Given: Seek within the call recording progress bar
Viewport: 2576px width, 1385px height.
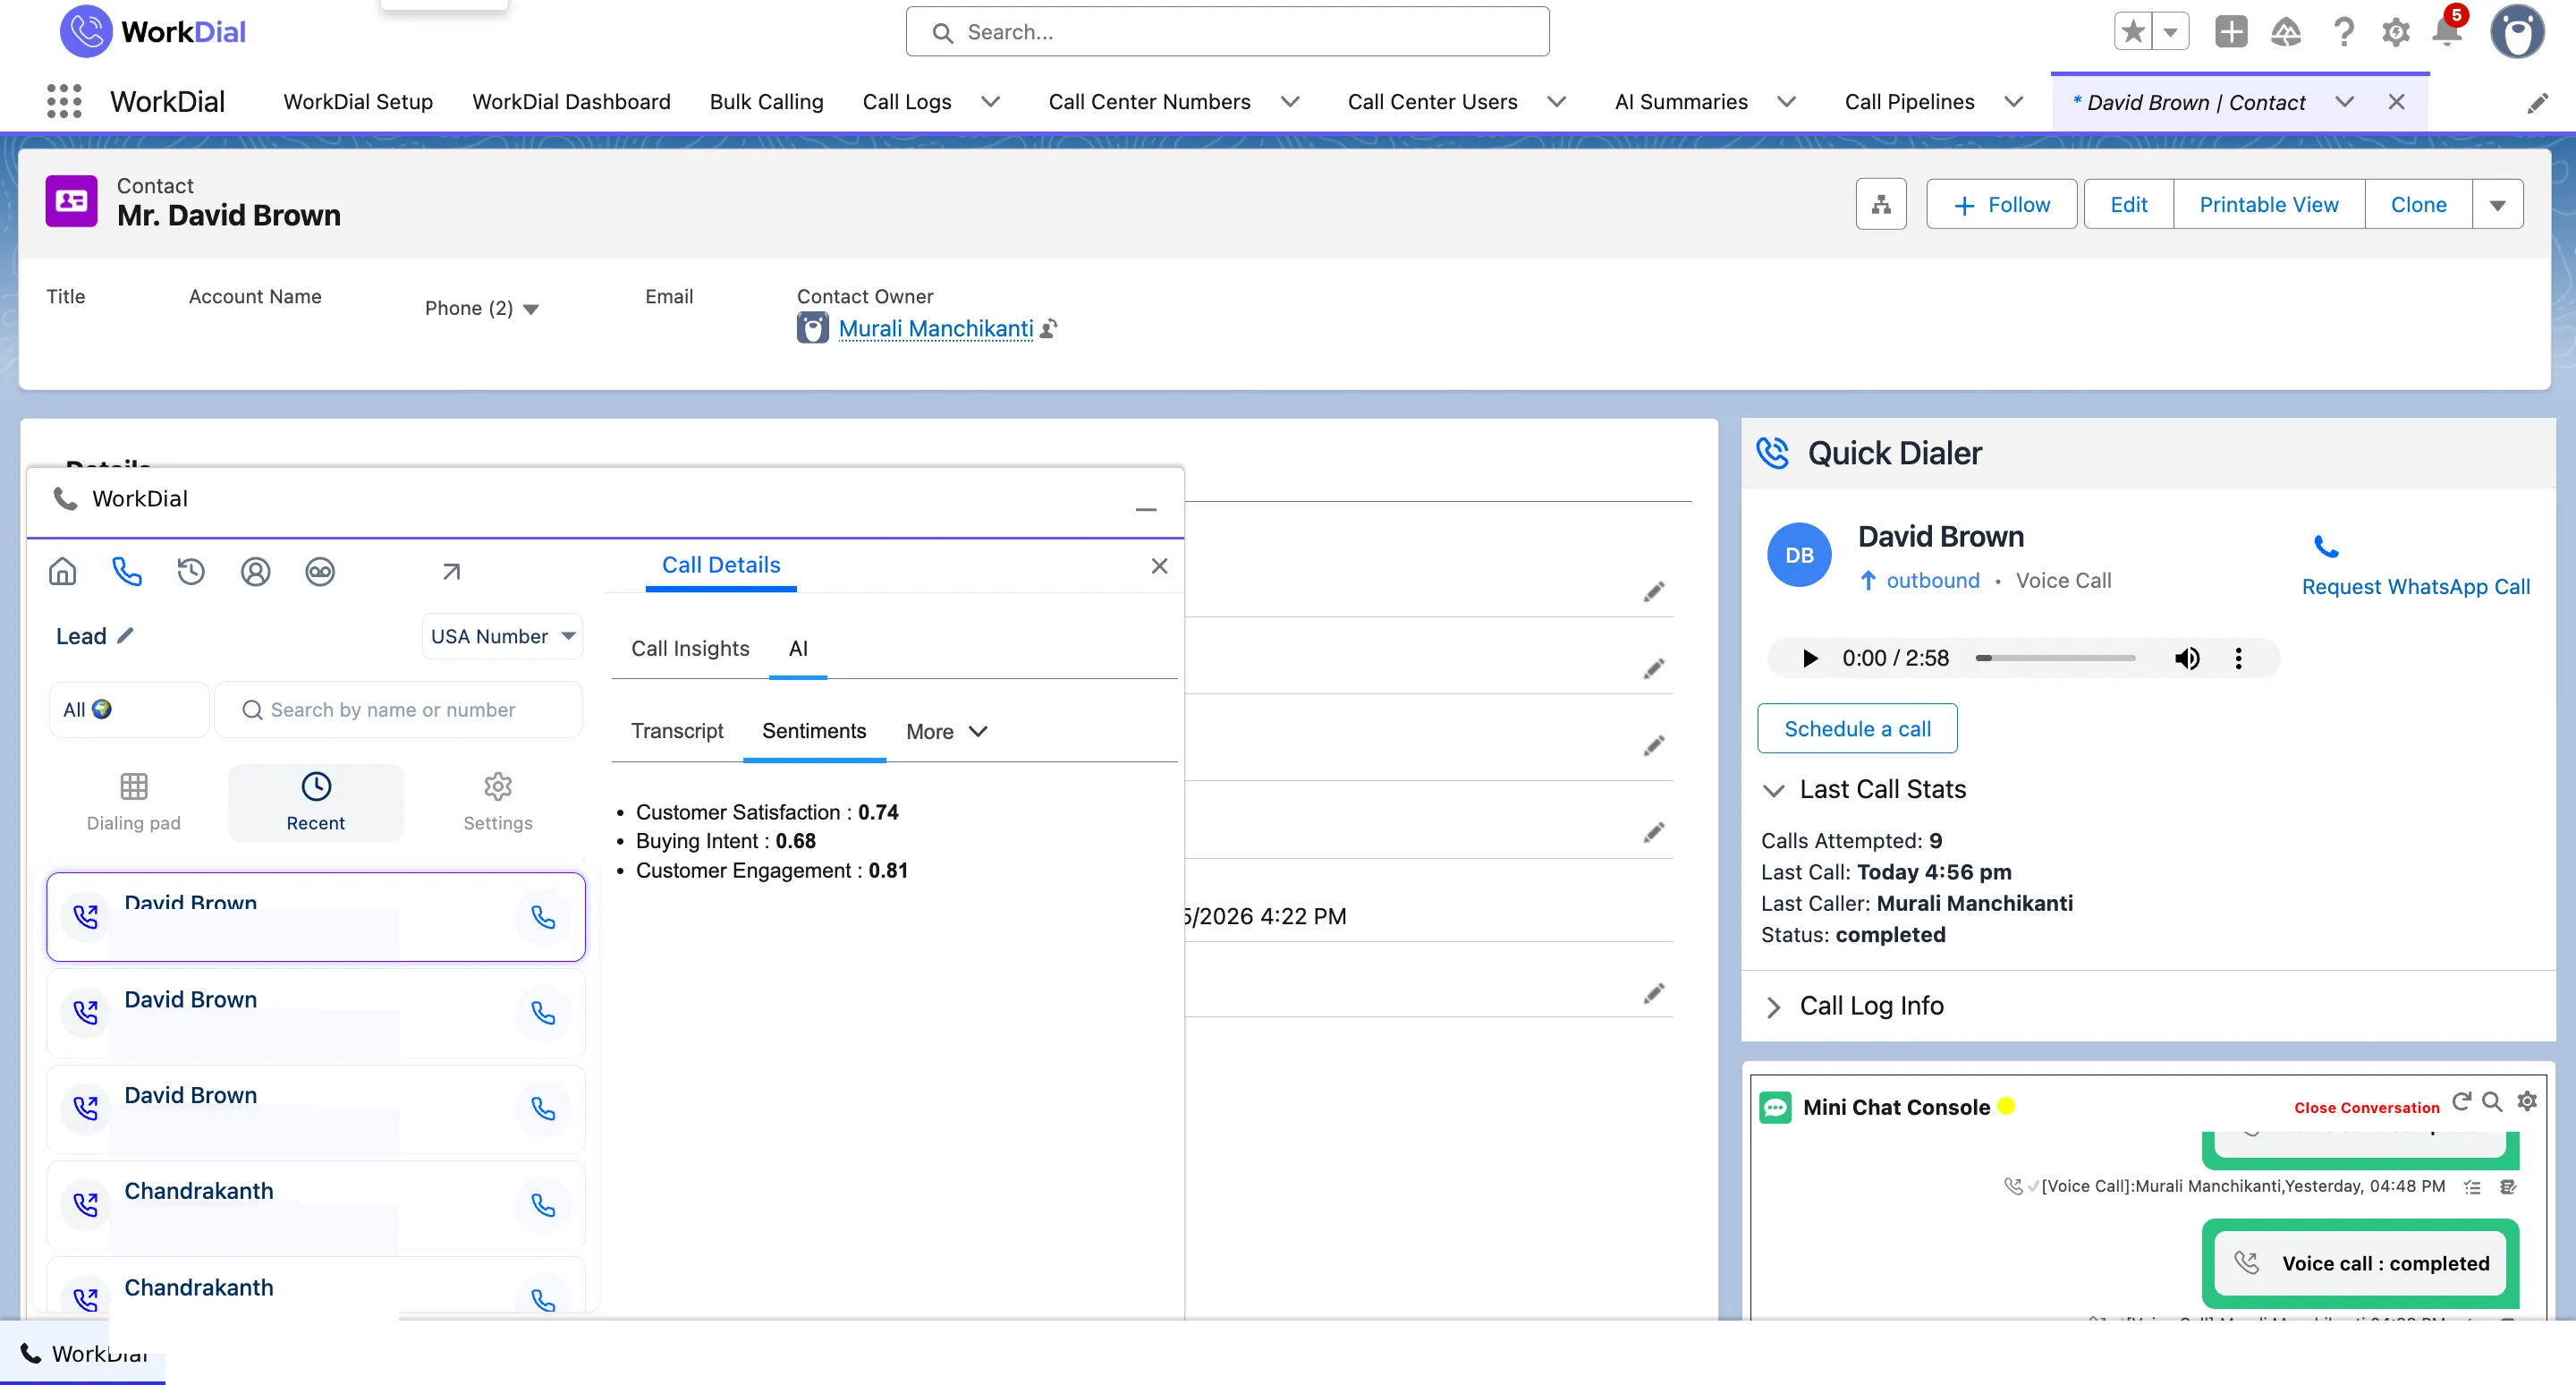Looking at the screenshot, I should click(x=2055, y=658).
